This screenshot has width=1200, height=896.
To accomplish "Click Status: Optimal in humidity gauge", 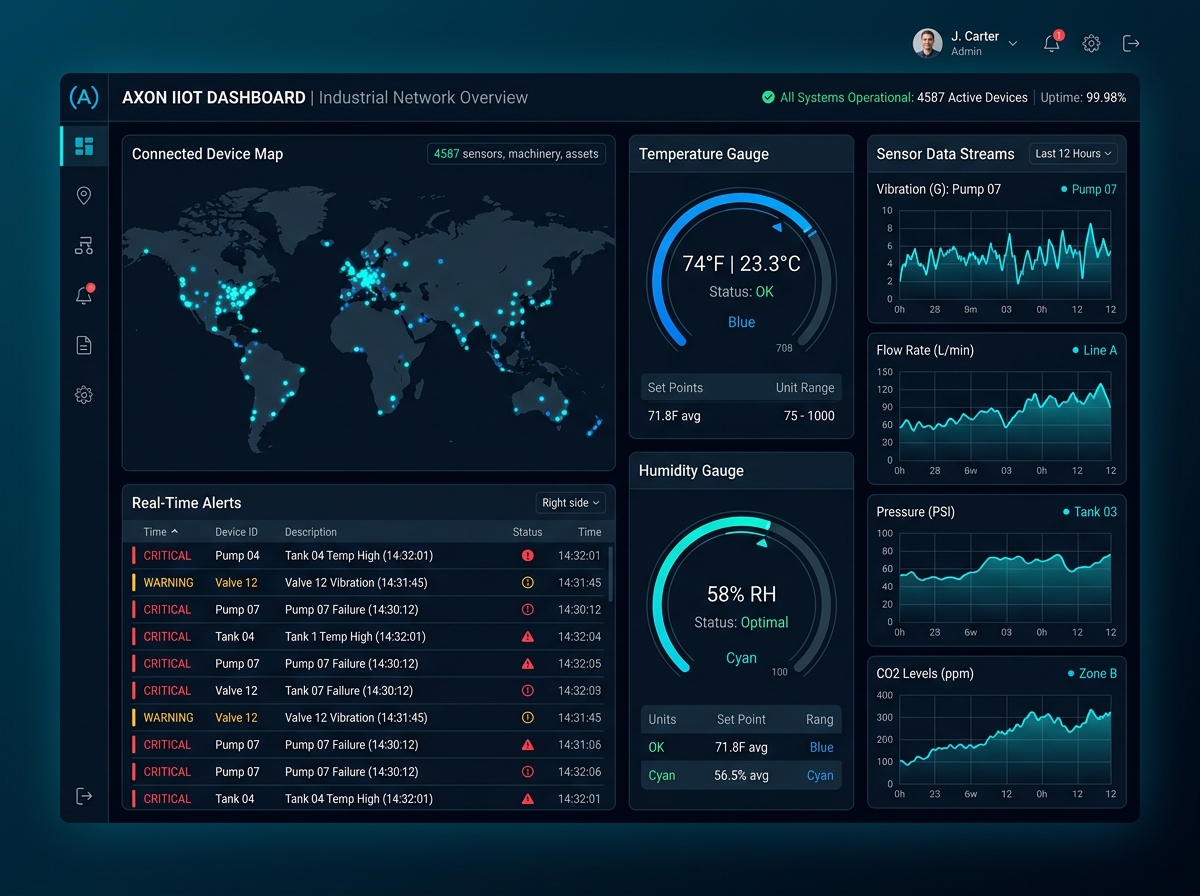I will click(741, 622).
